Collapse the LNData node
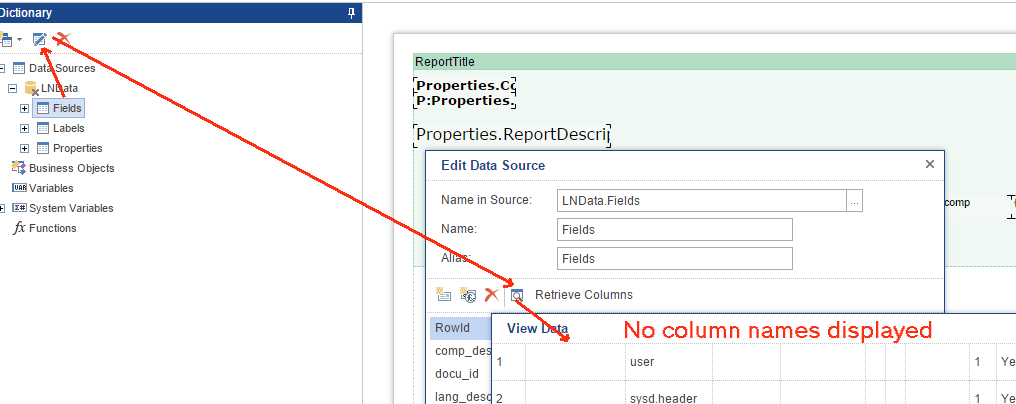This screenshot has width=1016, height=404. pos(12,88)
